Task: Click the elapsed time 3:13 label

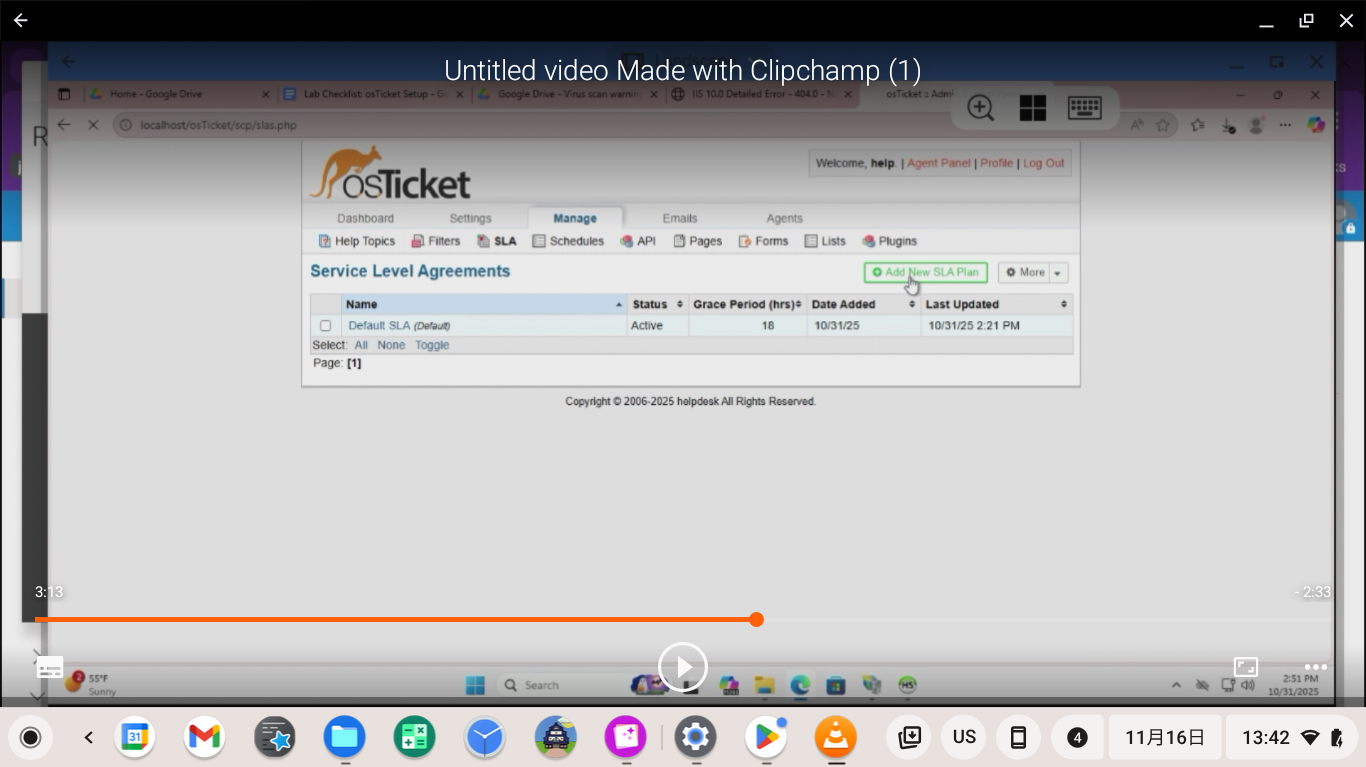Action: click(49, 592)
